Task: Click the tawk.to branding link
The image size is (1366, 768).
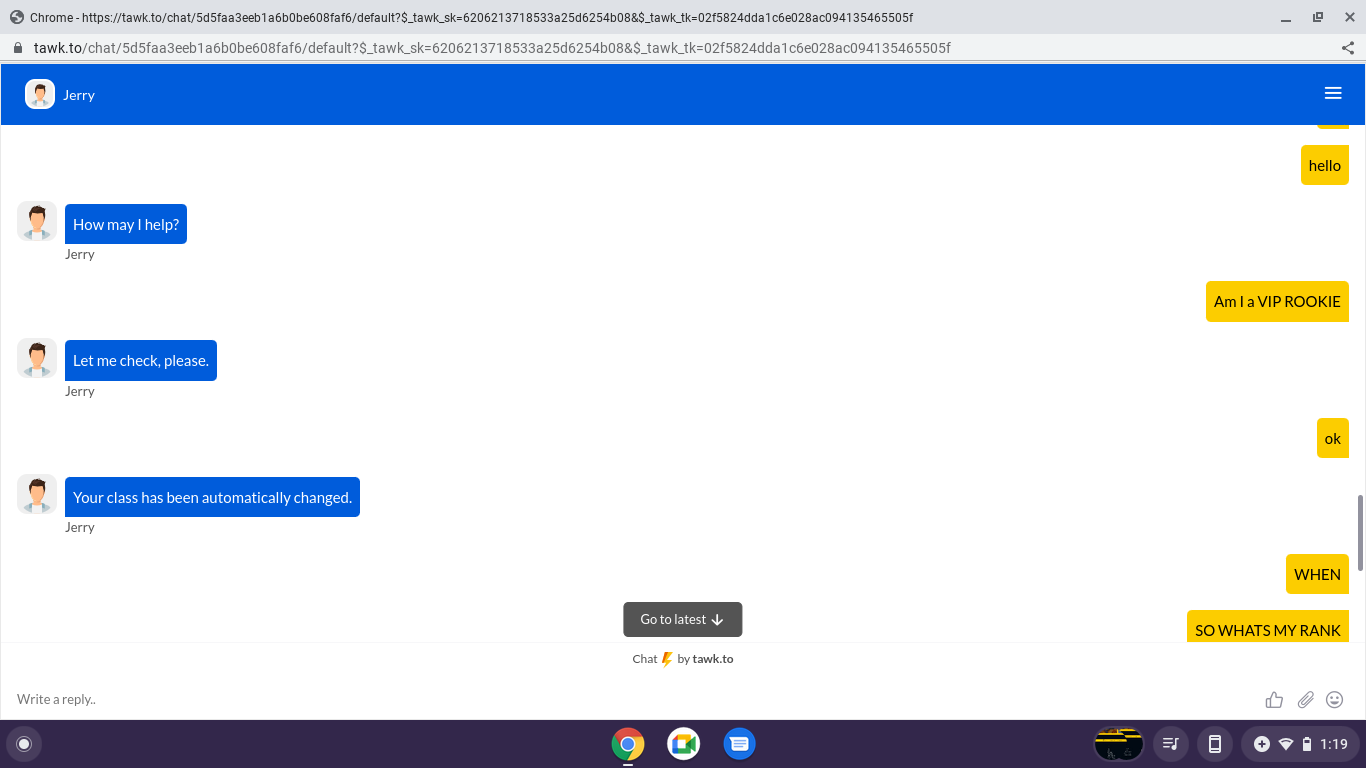Action: click(x=712, y=659)
